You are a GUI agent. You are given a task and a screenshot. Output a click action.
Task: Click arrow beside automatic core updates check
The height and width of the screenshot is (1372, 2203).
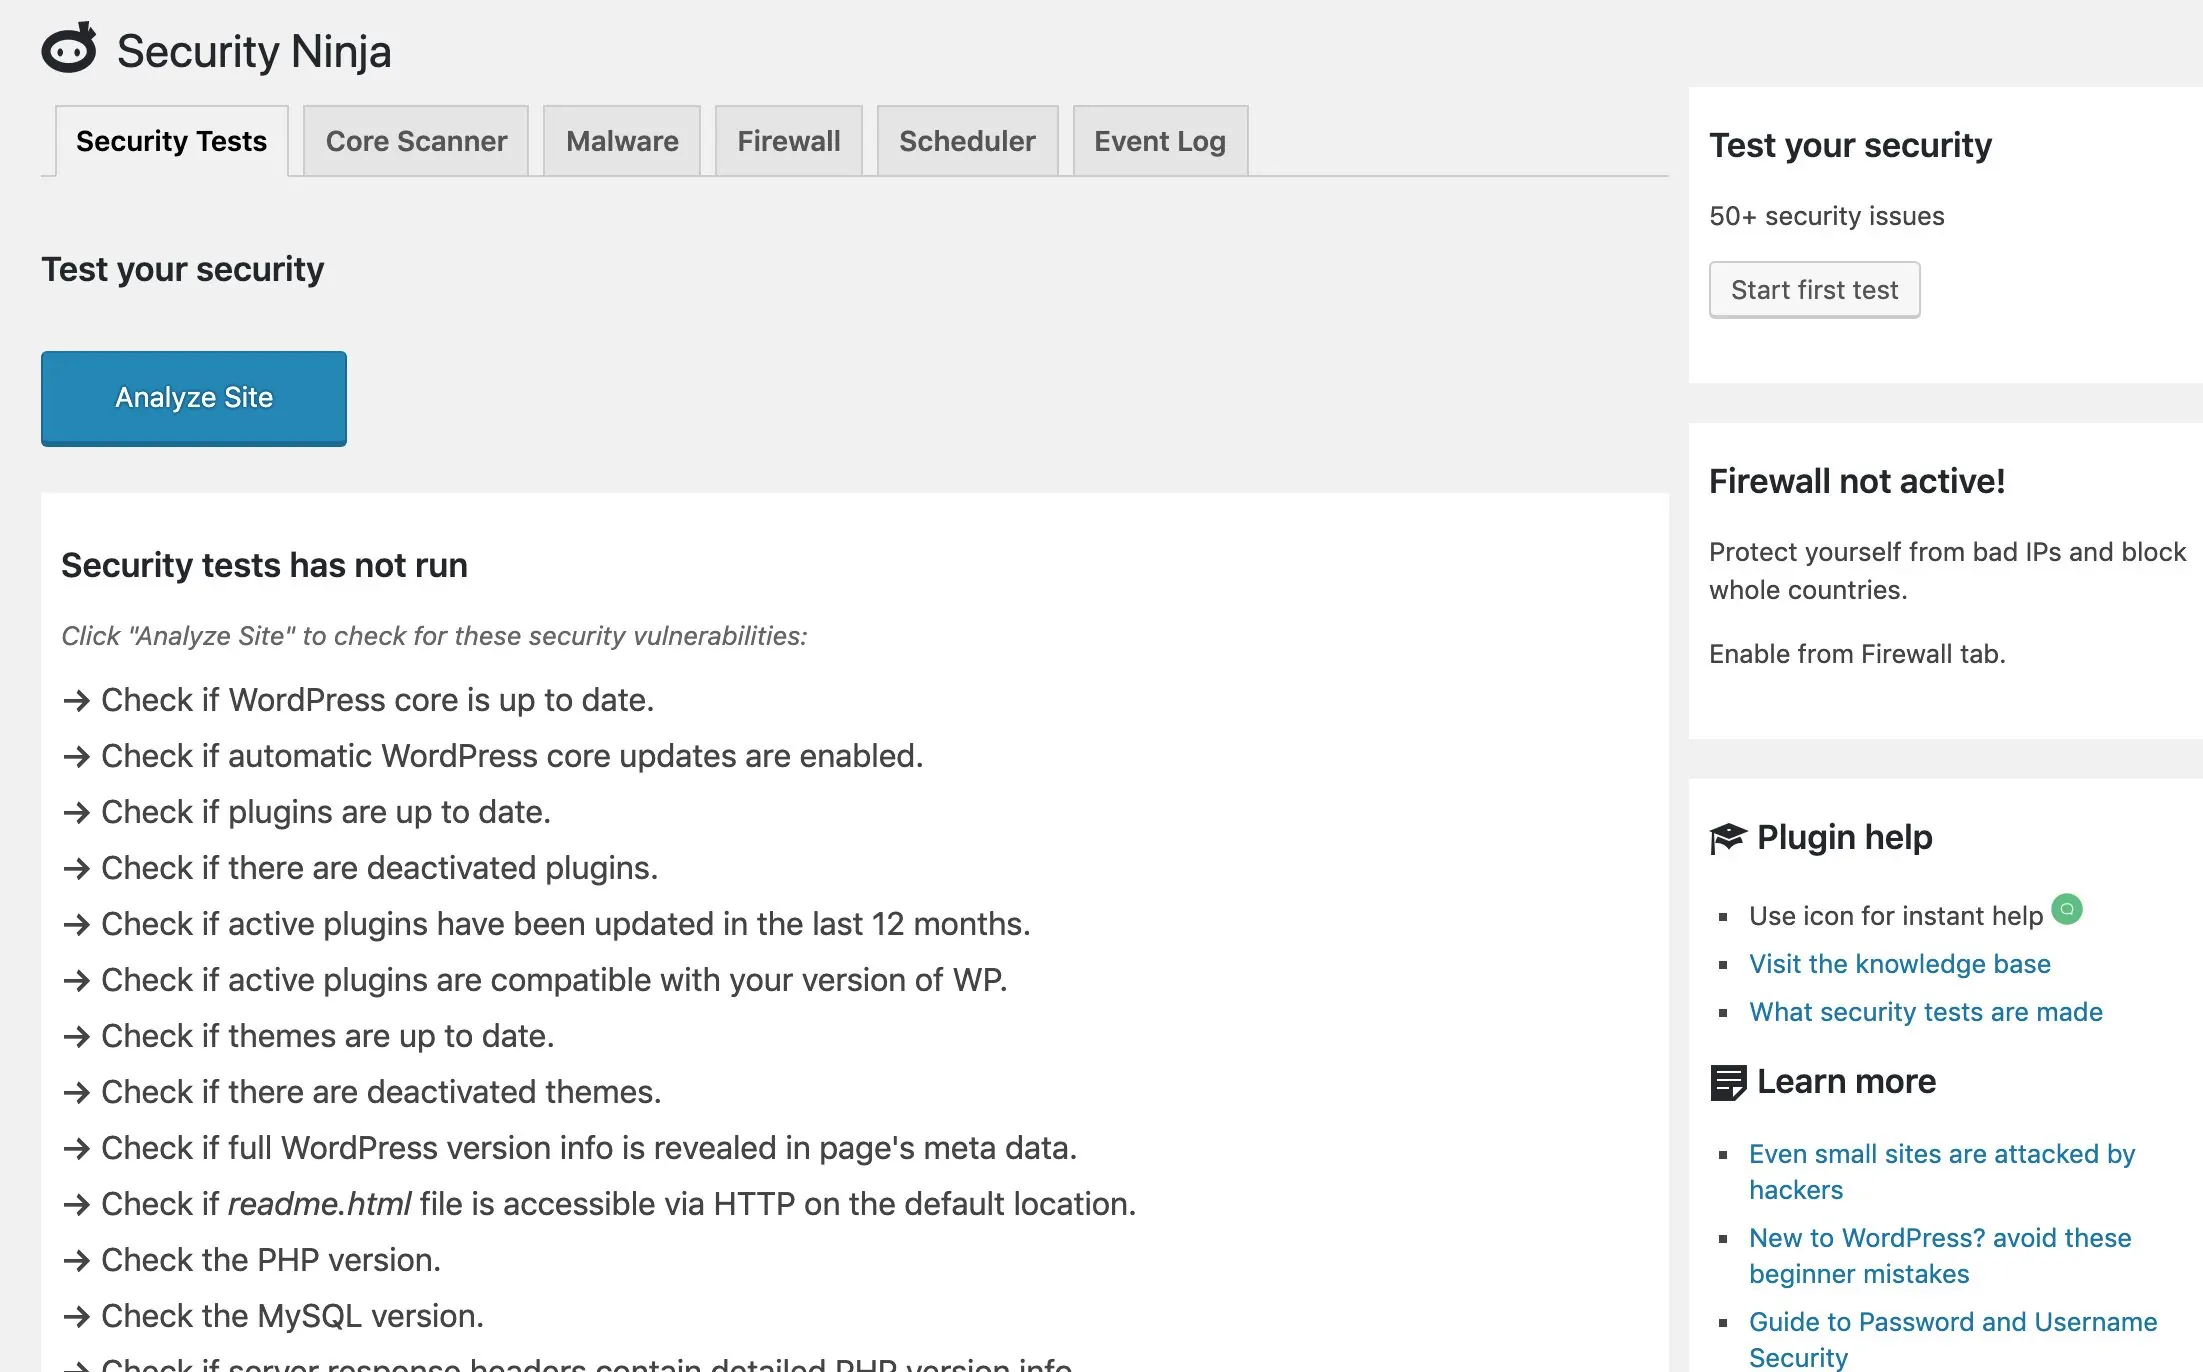point(76,757)
